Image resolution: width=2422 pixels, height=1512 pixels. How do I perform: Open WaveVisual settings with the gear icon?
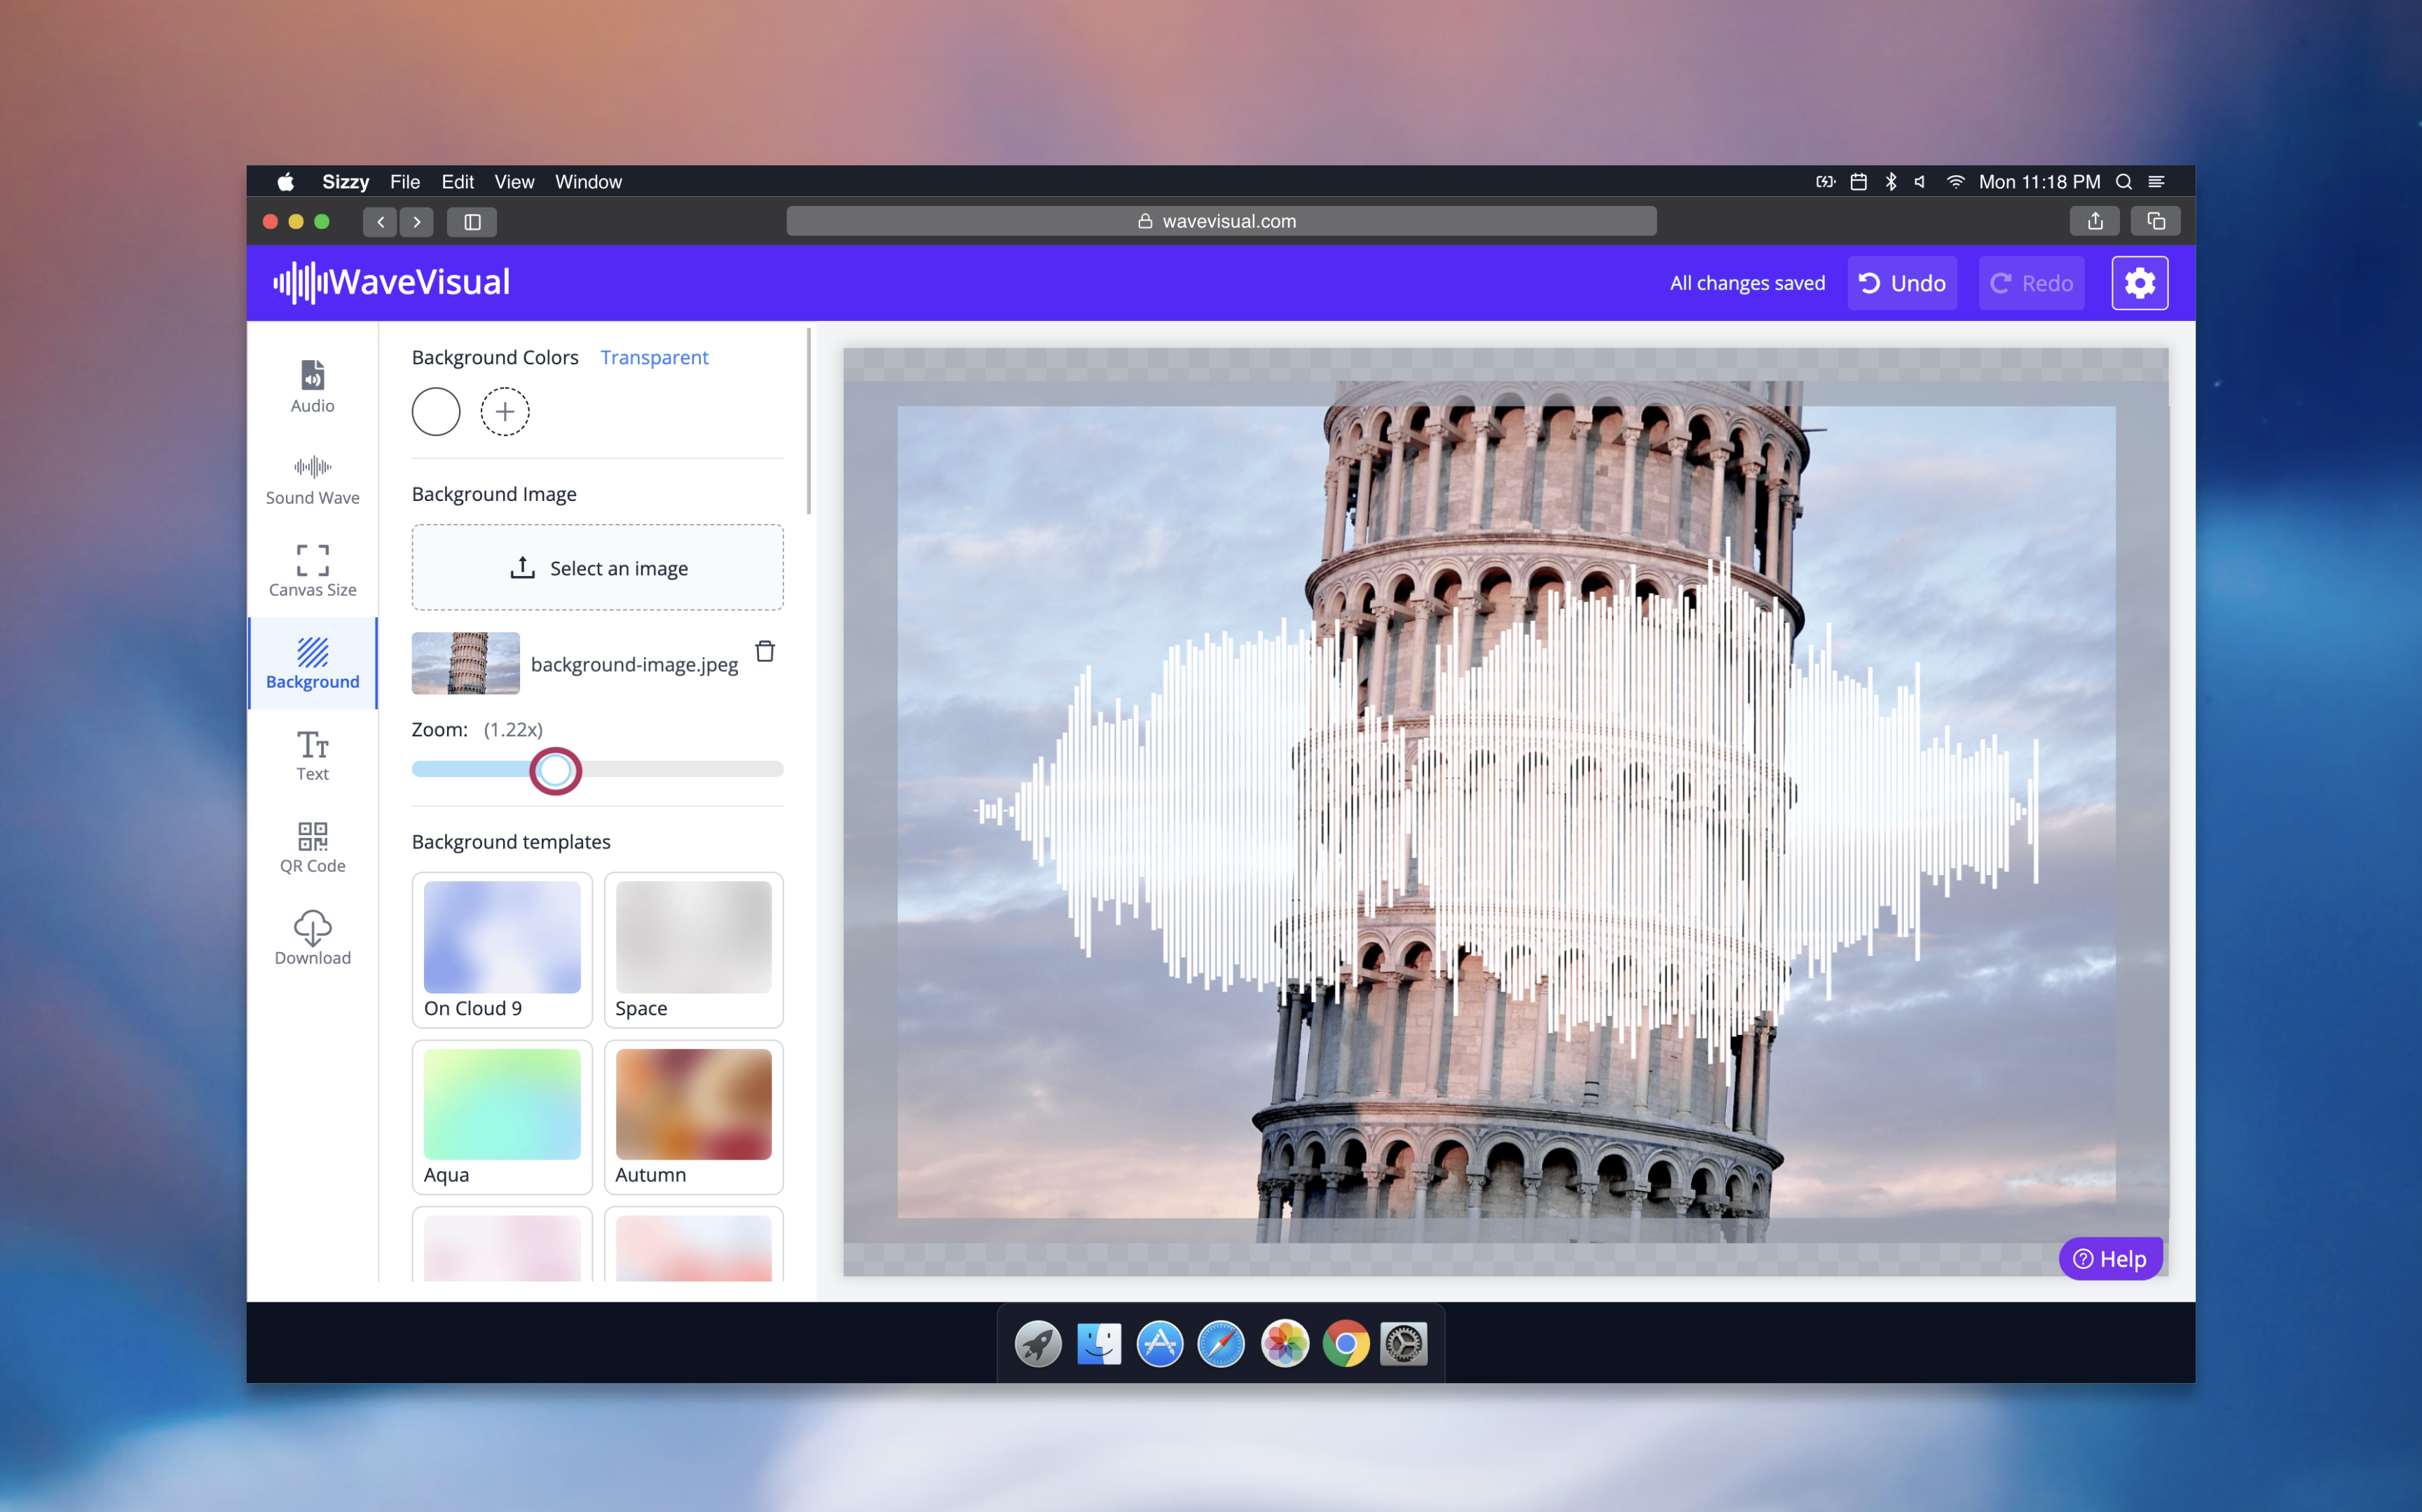[x=2139, y=282]
